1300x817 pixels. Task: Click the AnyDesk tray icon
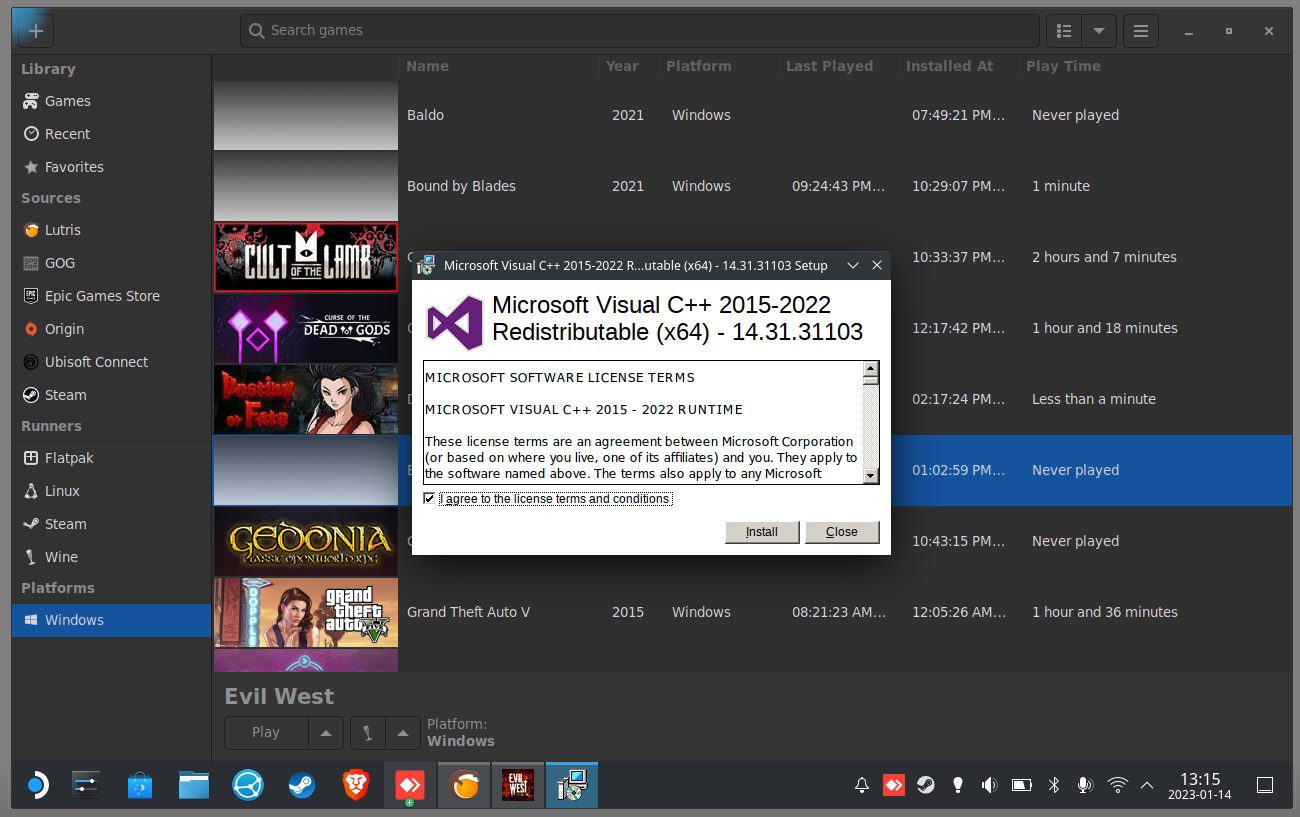pyautogui.click(x=894, y=786)
